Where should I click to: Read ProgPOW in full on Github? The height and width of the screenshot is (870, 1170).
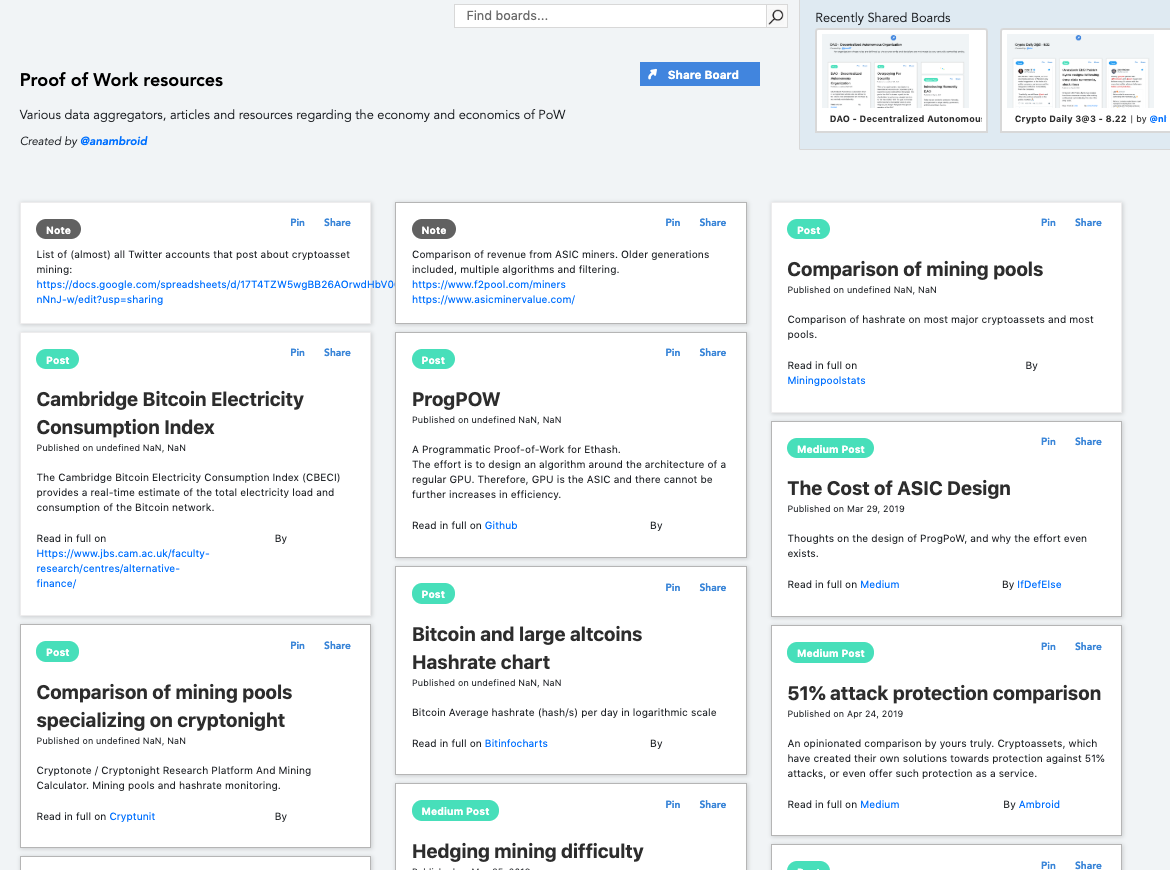pyautogui.click(x=501, y=526)
